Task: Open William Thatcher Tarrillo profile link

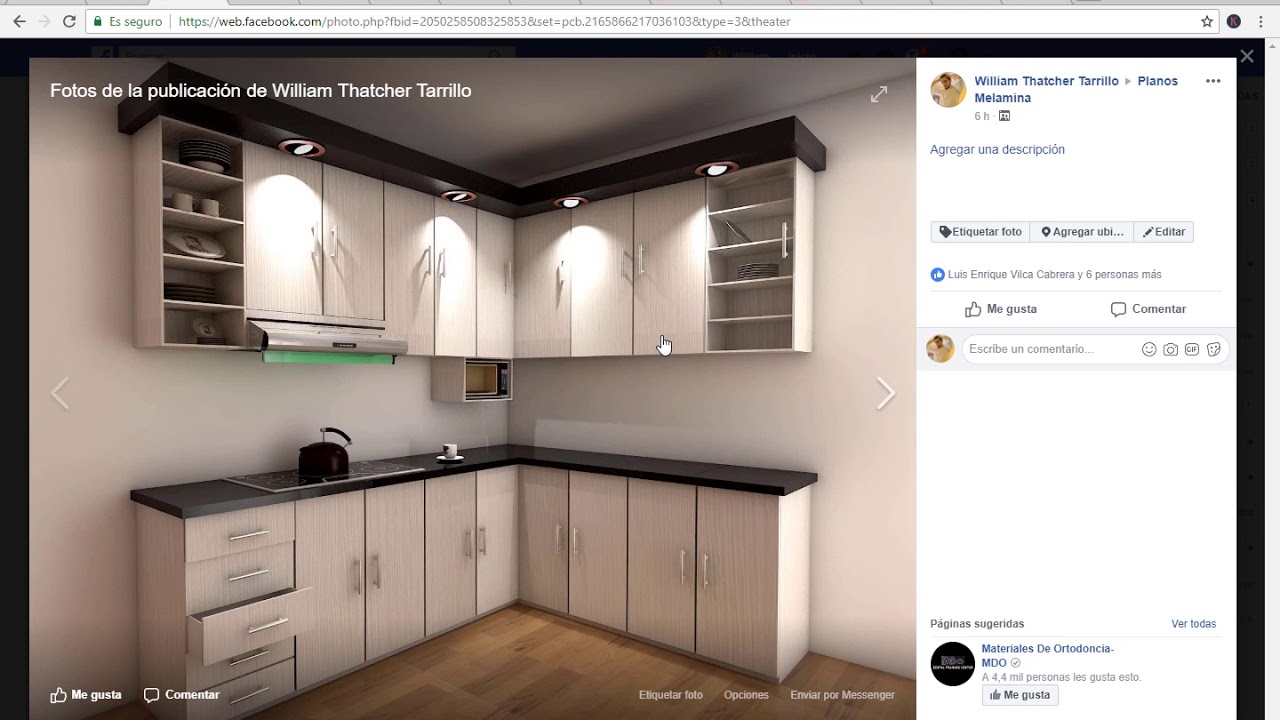Action: point(1046,81)
